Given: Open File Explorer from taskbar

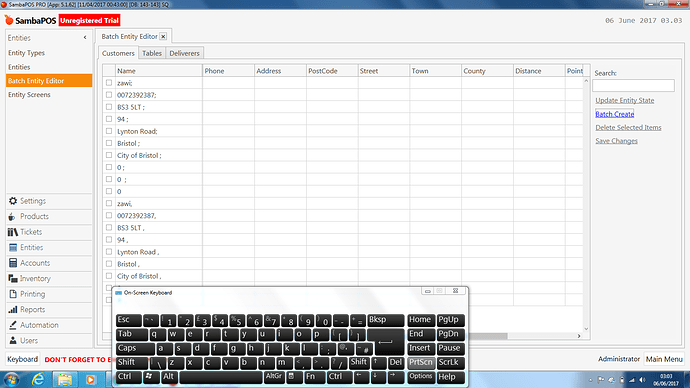Looking at the screenshot, I should point(65,380).
